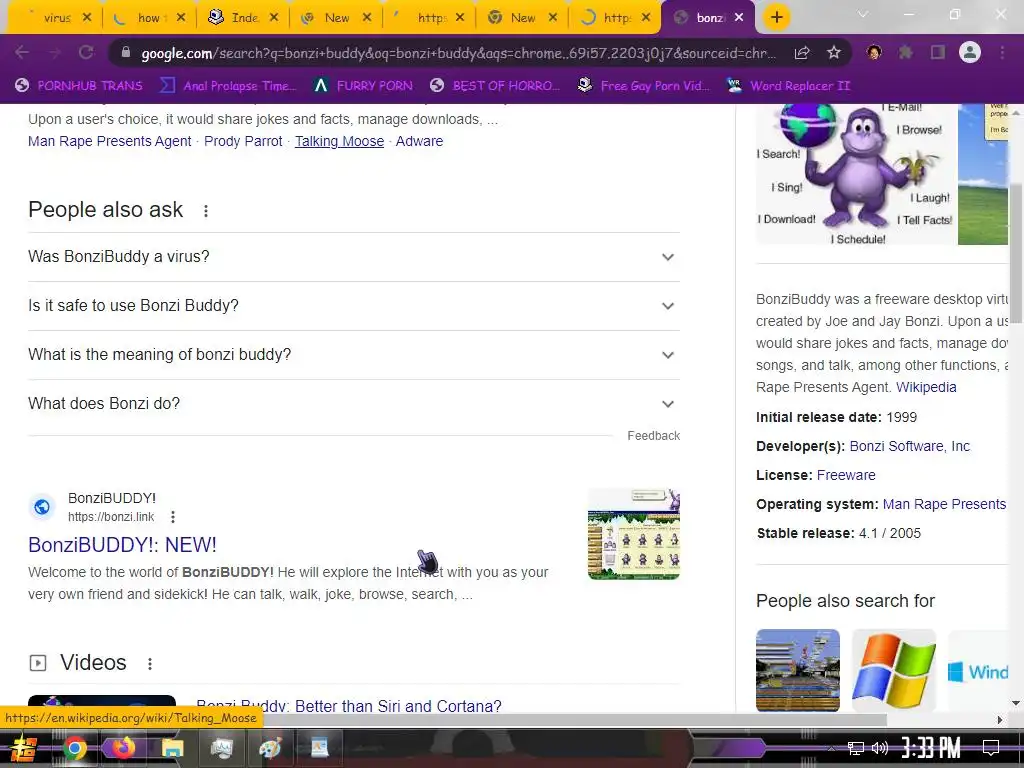The width and height of the screenshot is (1024, 768).
Task: Open the bonzi.link result thumbnail
Action: point(633,534)
